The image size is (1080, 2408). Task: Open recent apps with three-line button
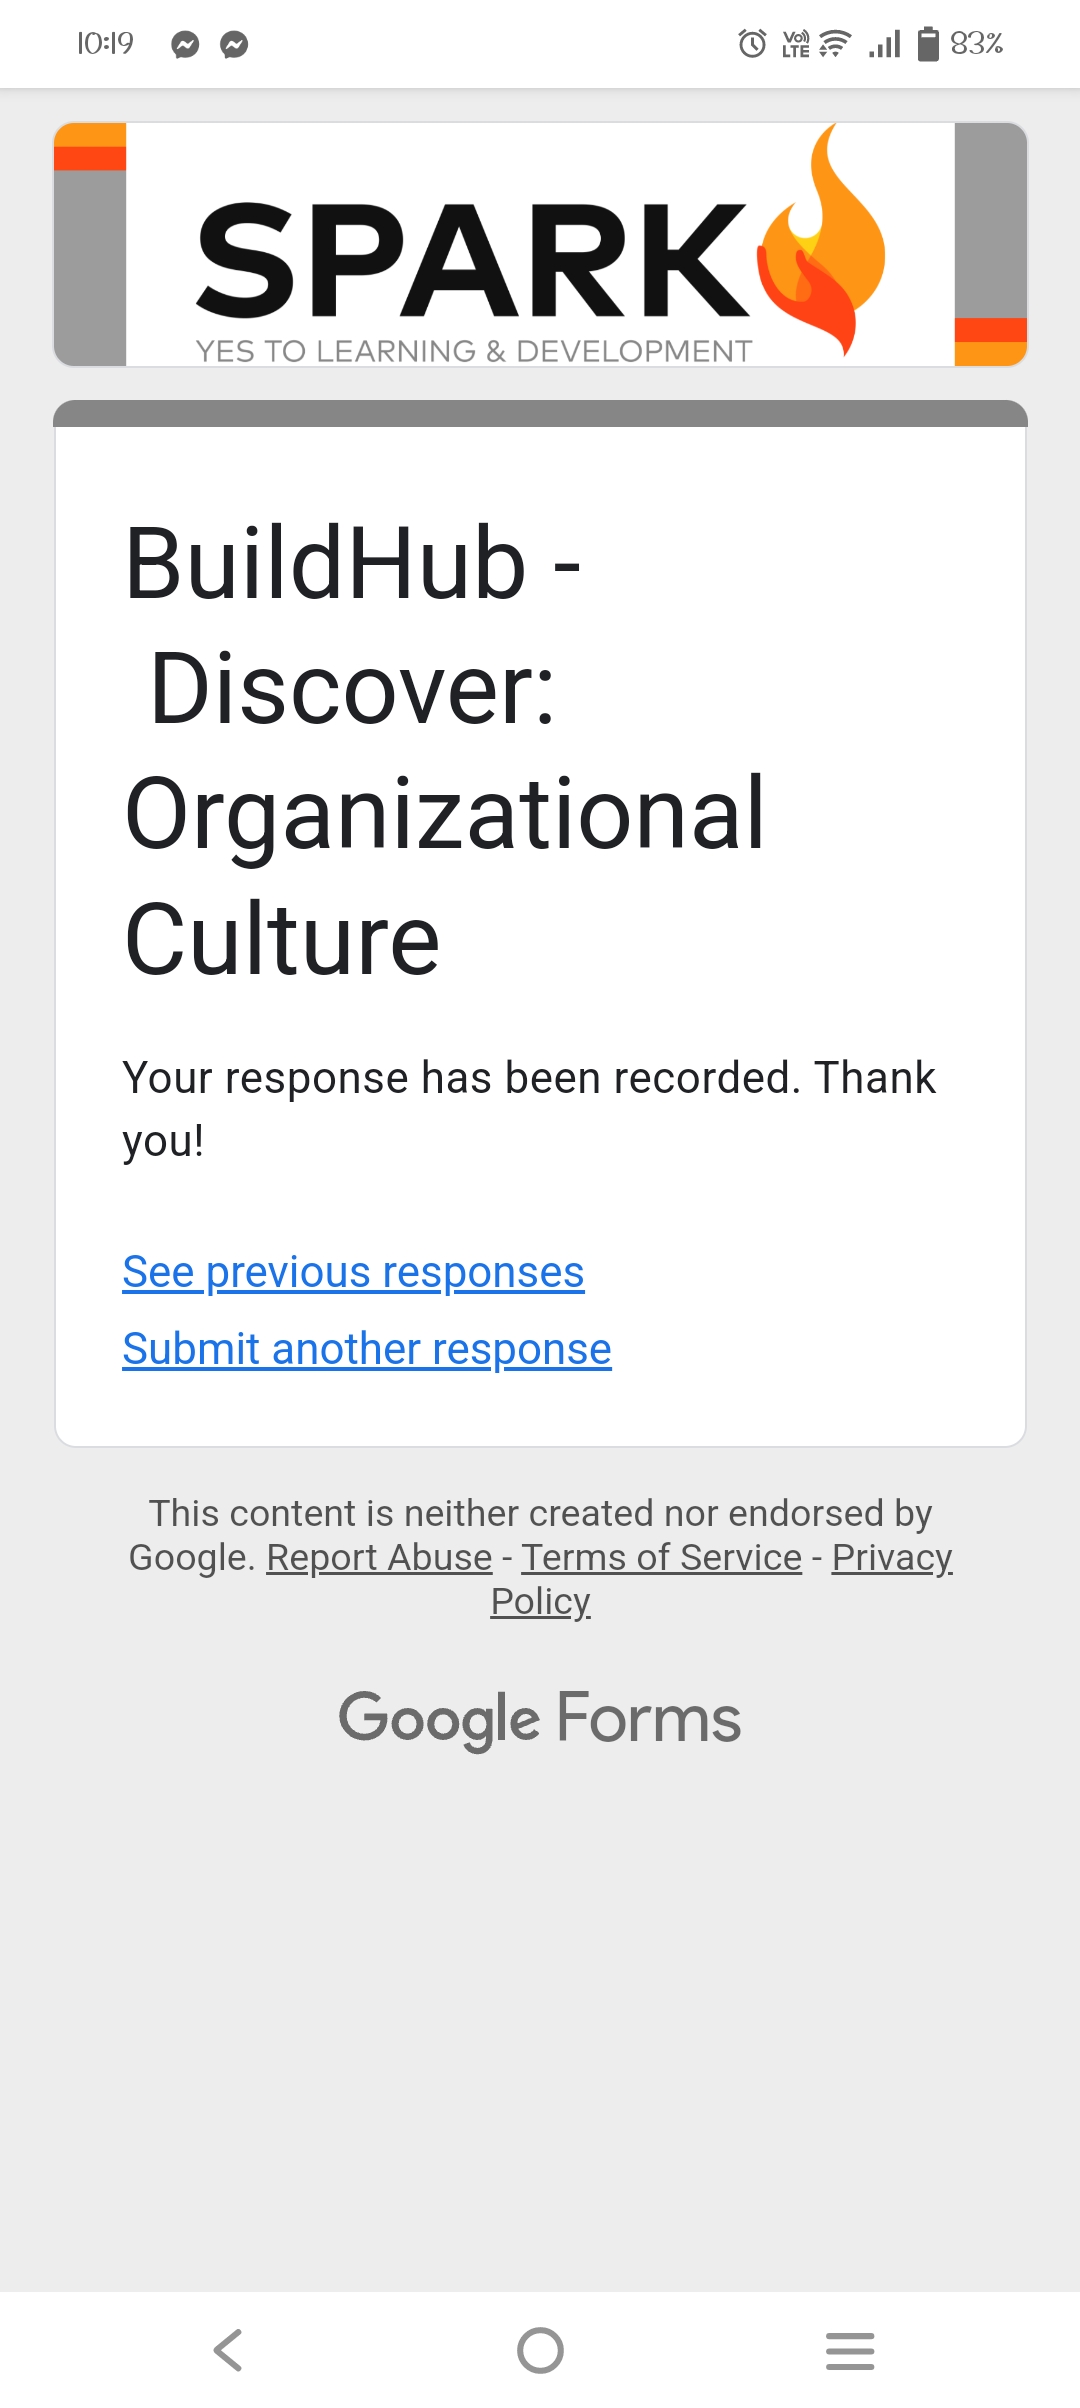click(x=850, y=2350)
